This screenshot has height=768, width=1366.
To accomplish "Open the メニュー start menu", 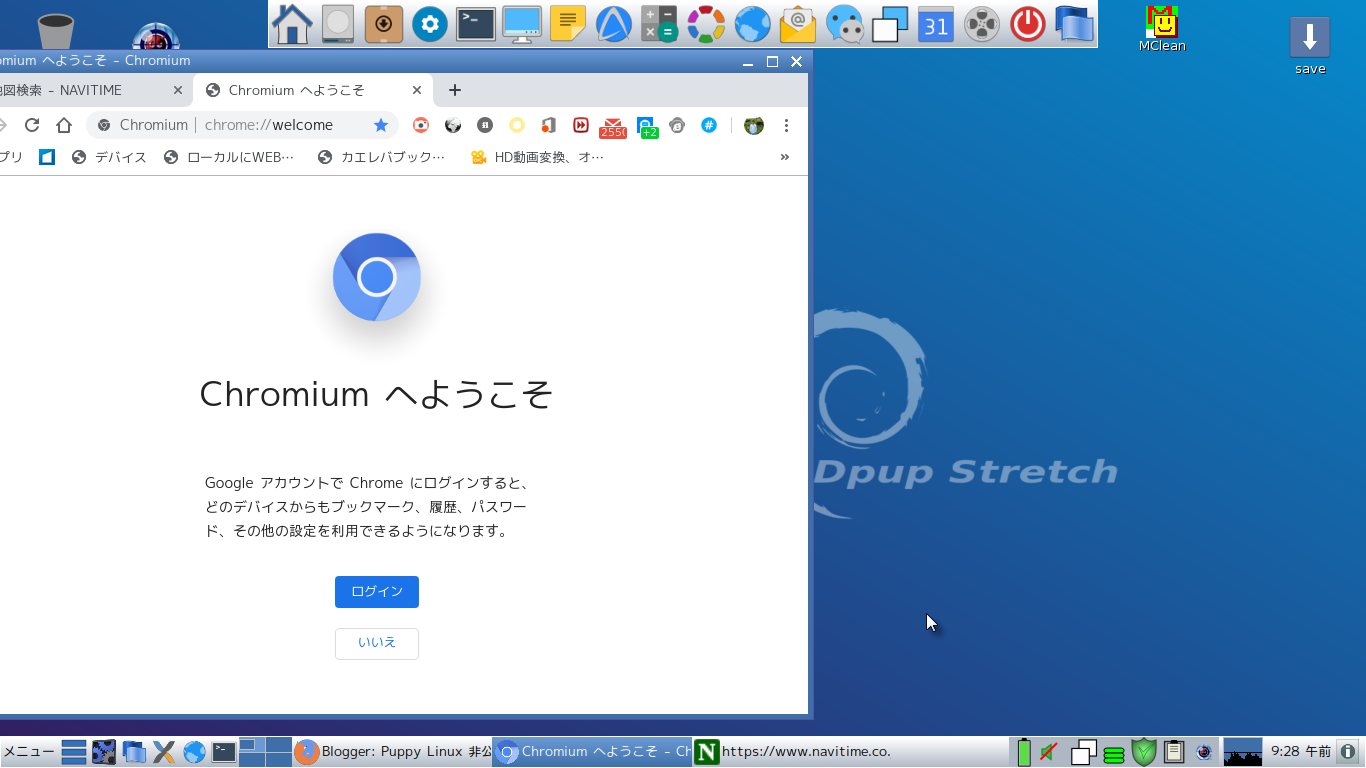I will click(28, 751).
